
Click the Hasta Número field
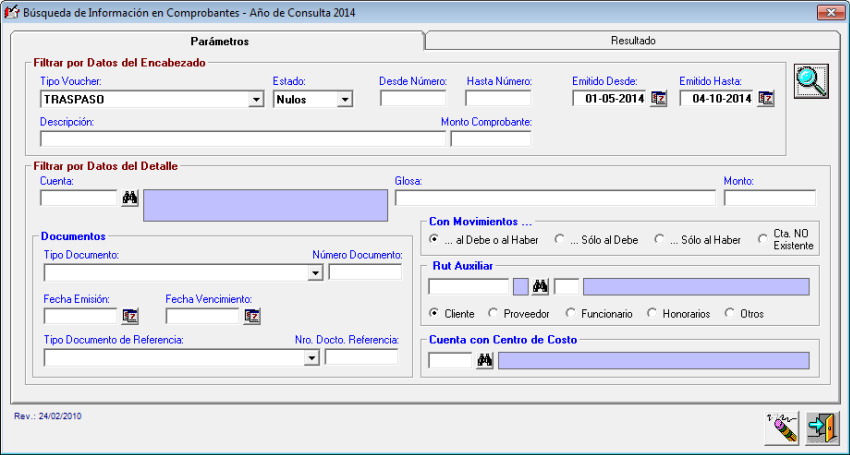click(498, 98)
